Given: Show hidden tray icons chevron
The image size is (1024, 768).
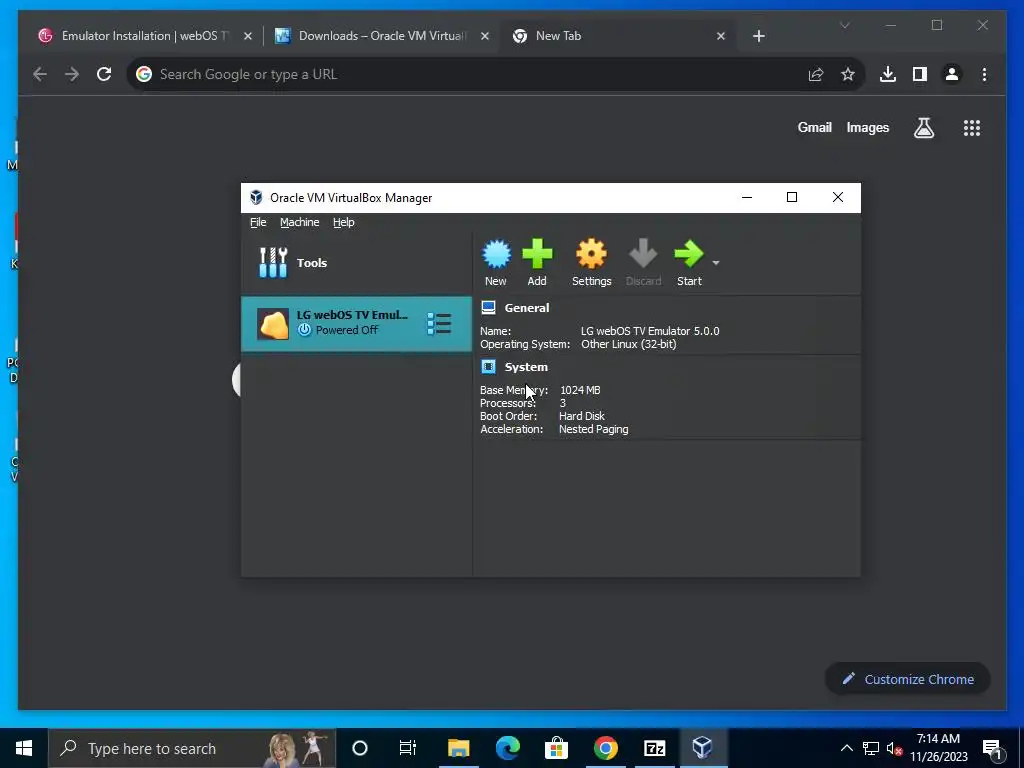Looking at the screenshot, I should 846,748.
